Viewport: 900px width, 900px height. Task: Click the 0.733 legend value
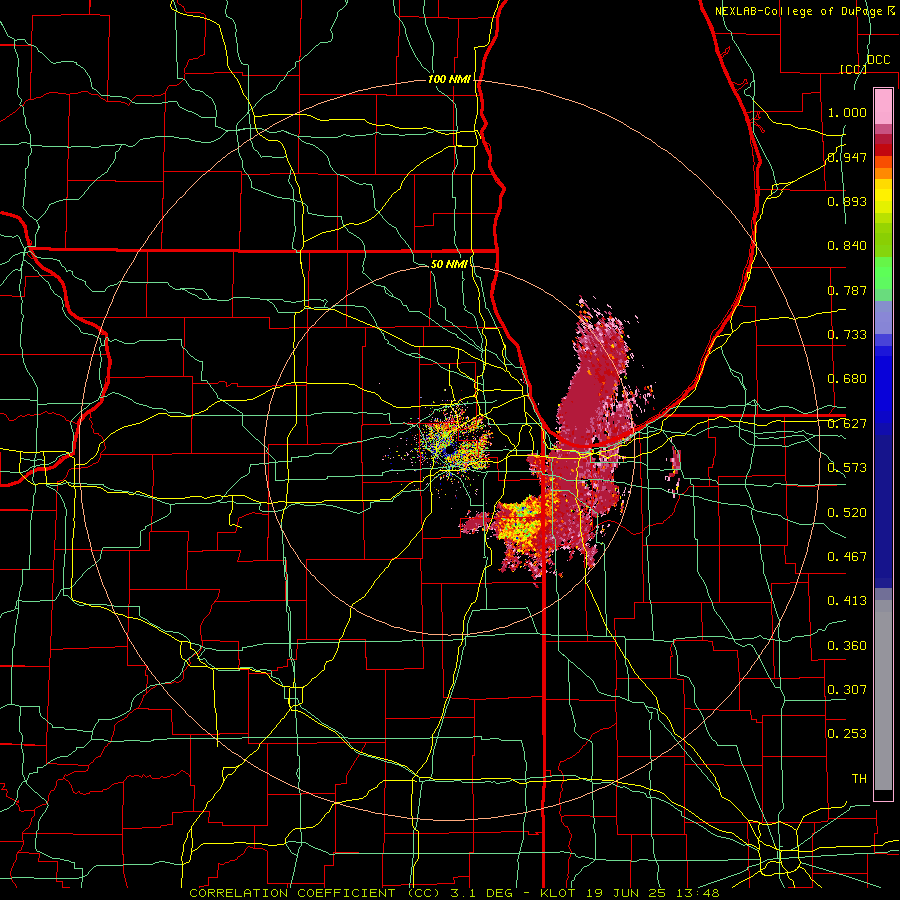(x=847, y=335)
